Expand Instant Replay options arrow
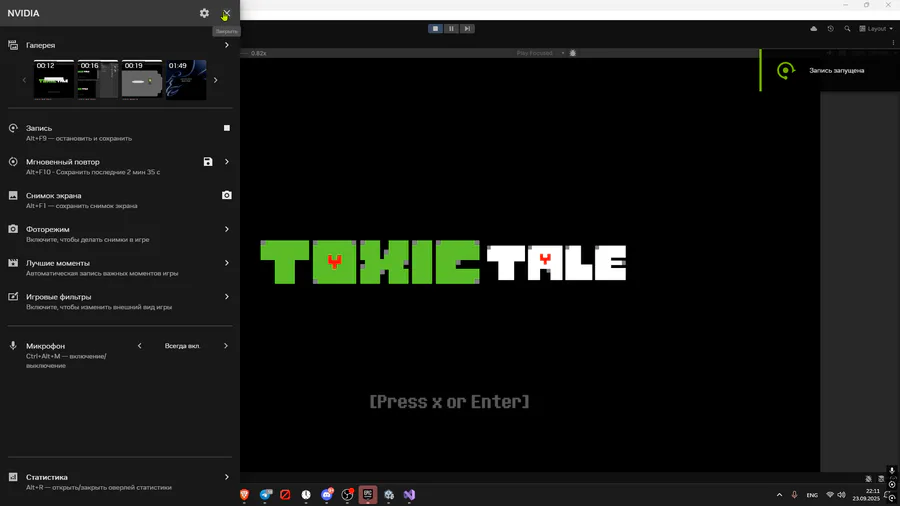Viewport: 900px width, 506px height. point(227,162)
